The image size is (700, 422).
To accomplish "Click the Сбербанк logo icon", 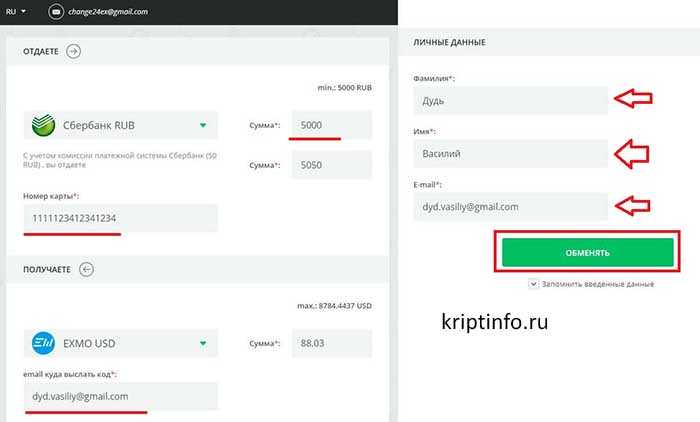I will pos(43,125).
